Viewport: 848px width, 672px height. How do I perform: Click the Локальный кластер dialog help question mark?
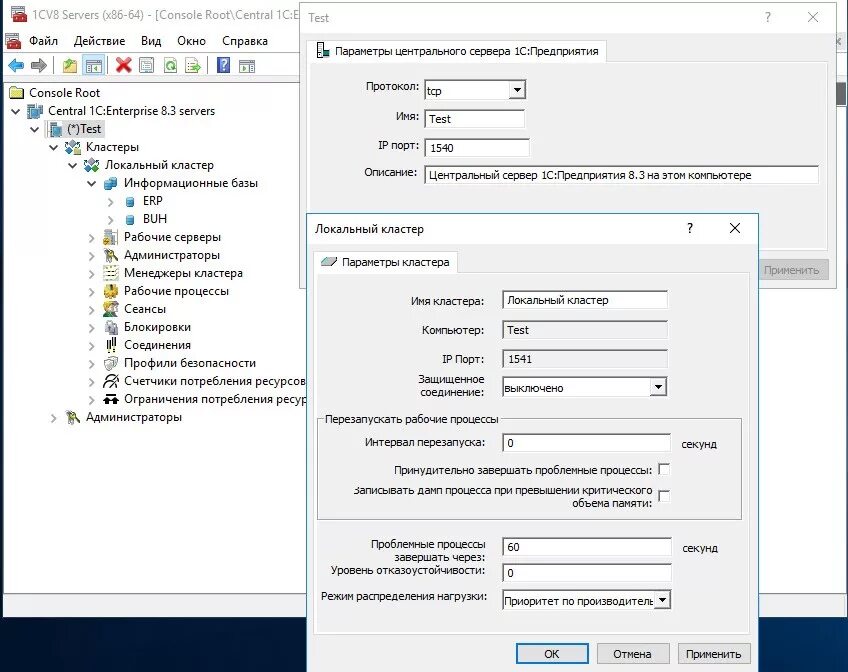click(x=690, y=228)
